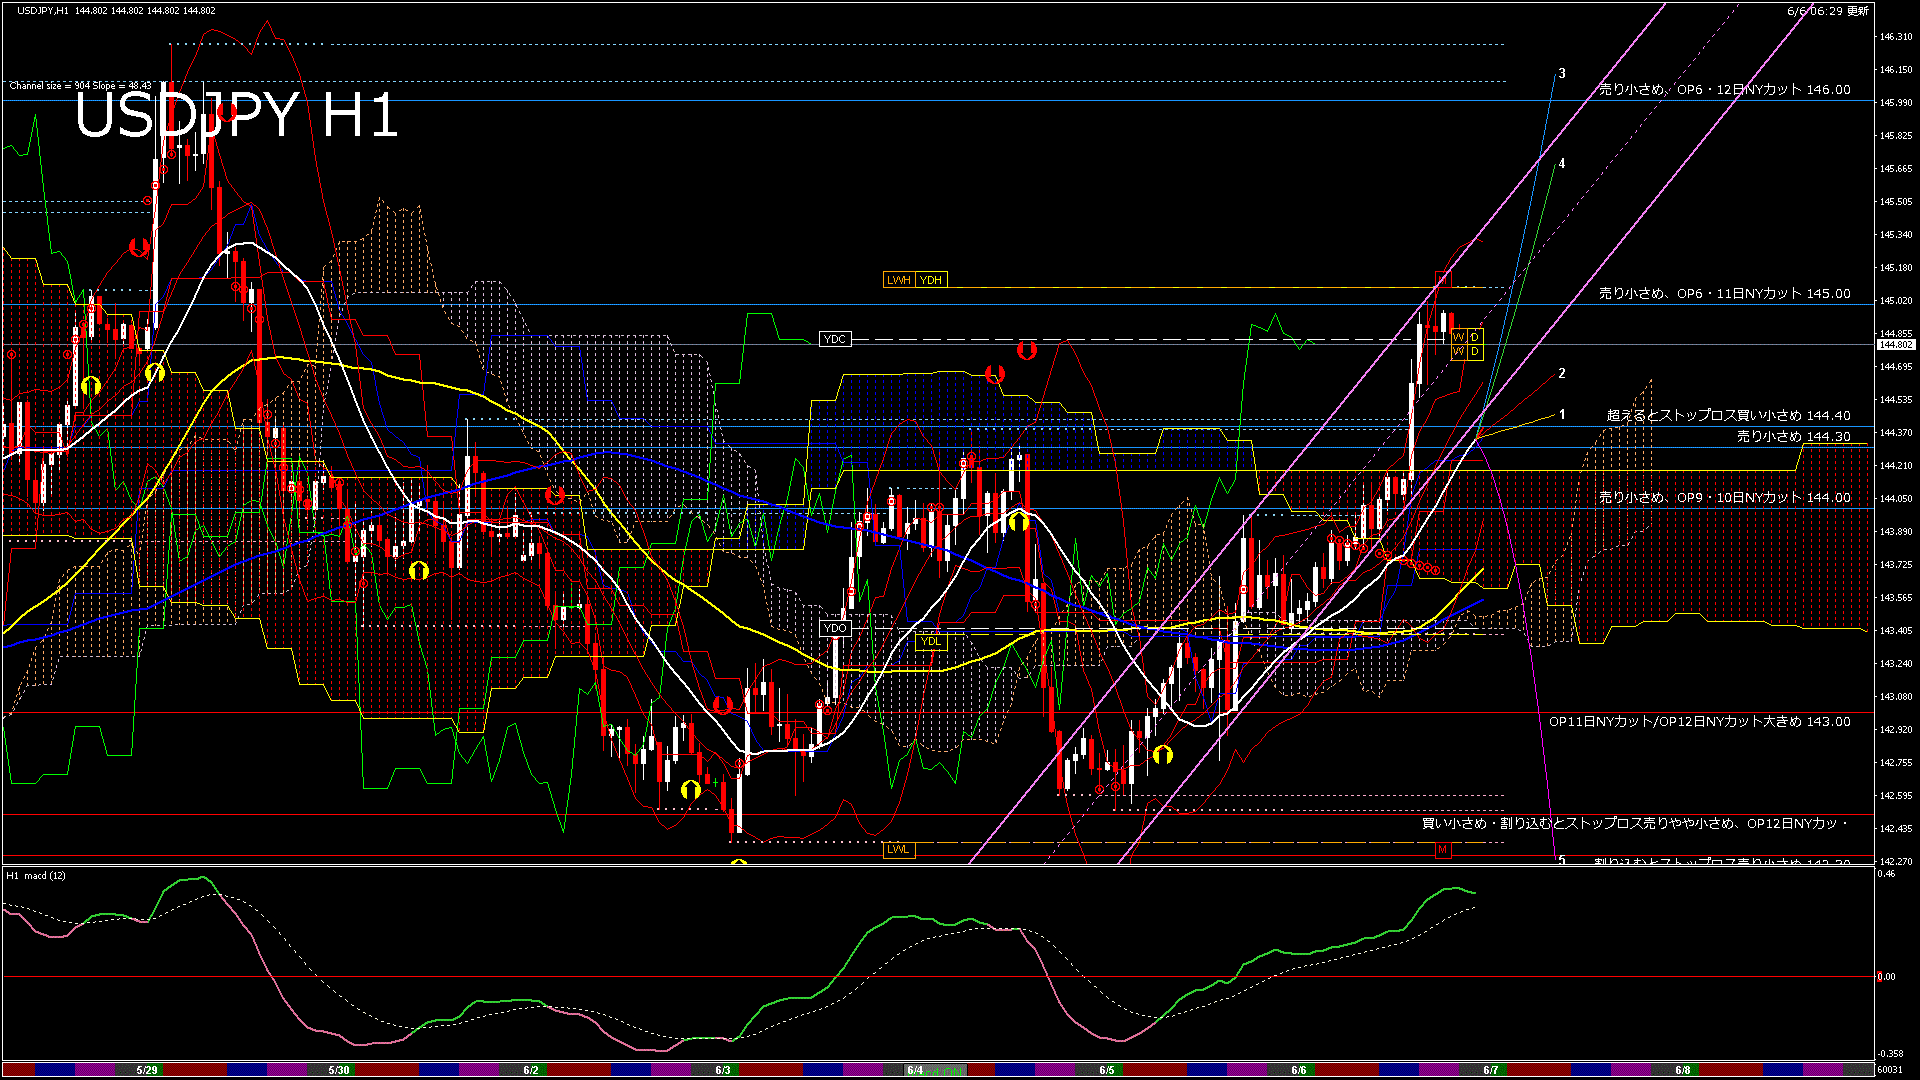Click the 0.00 MACD zero-line value

click(1886, 977)
